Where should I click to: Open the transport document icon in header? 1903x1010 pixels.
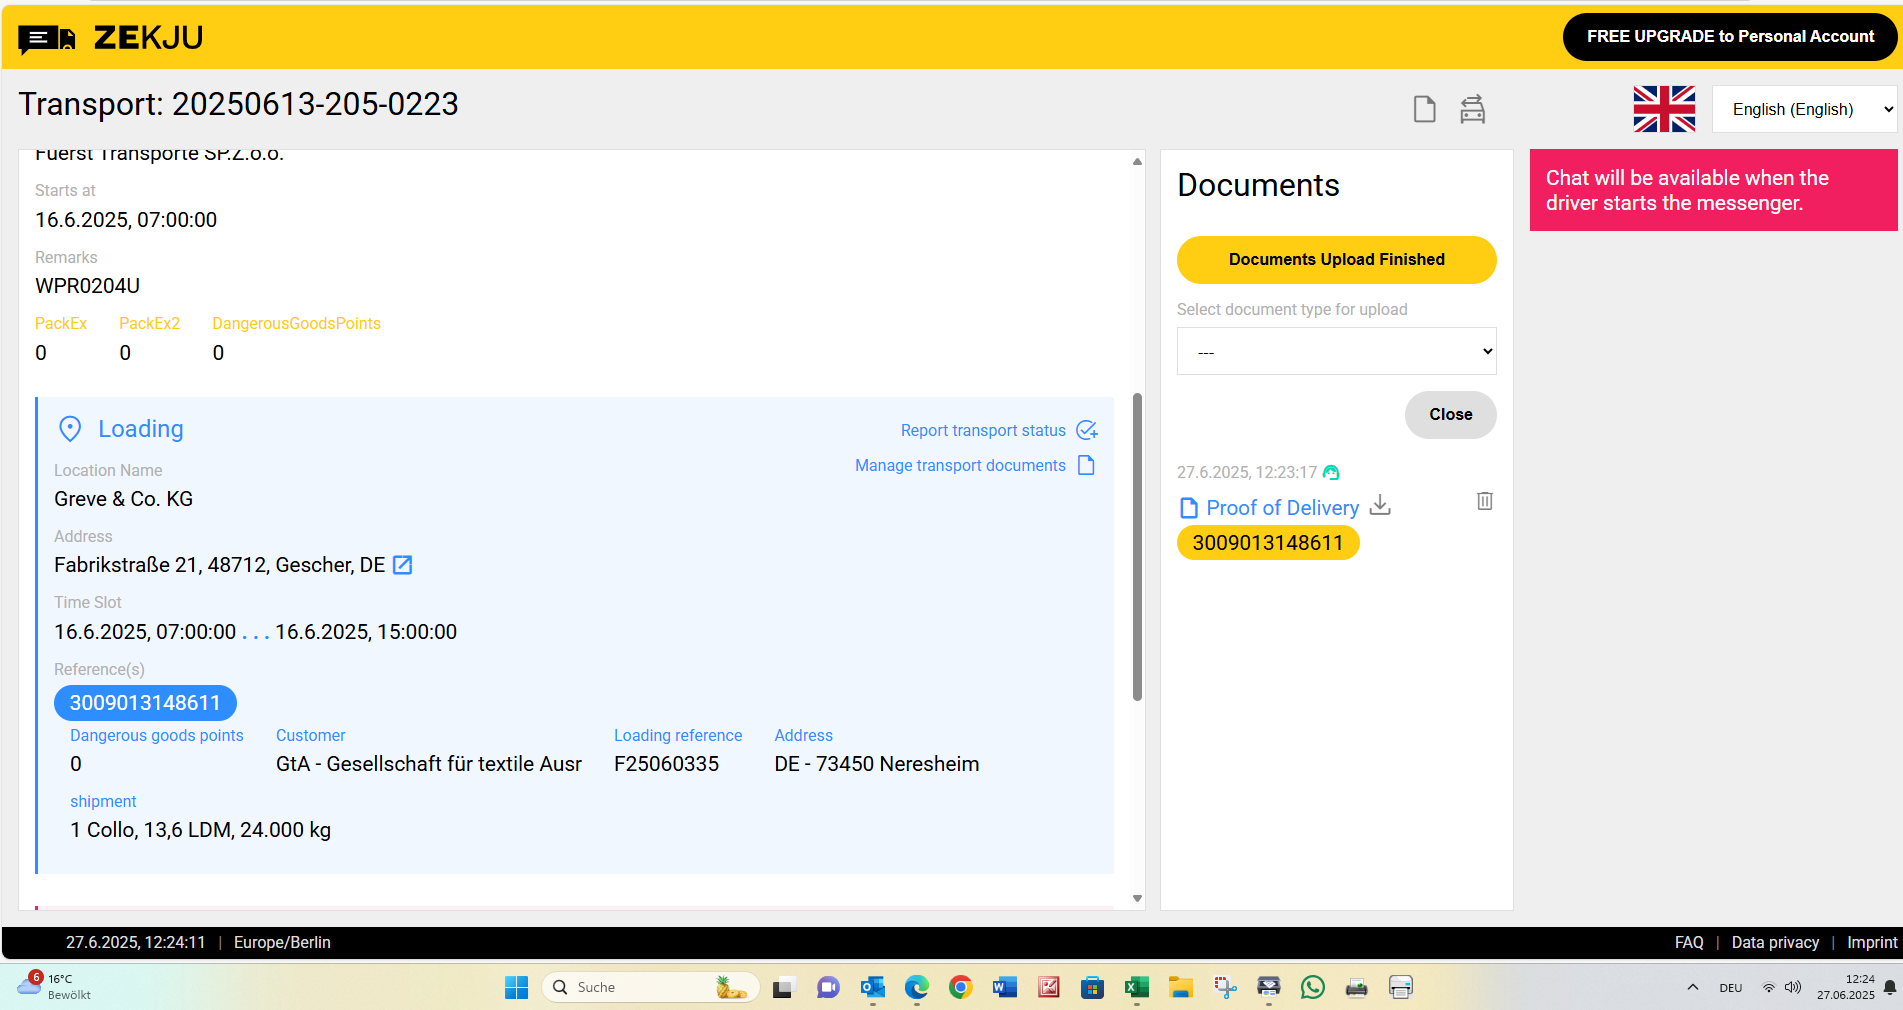point(1424,109)
